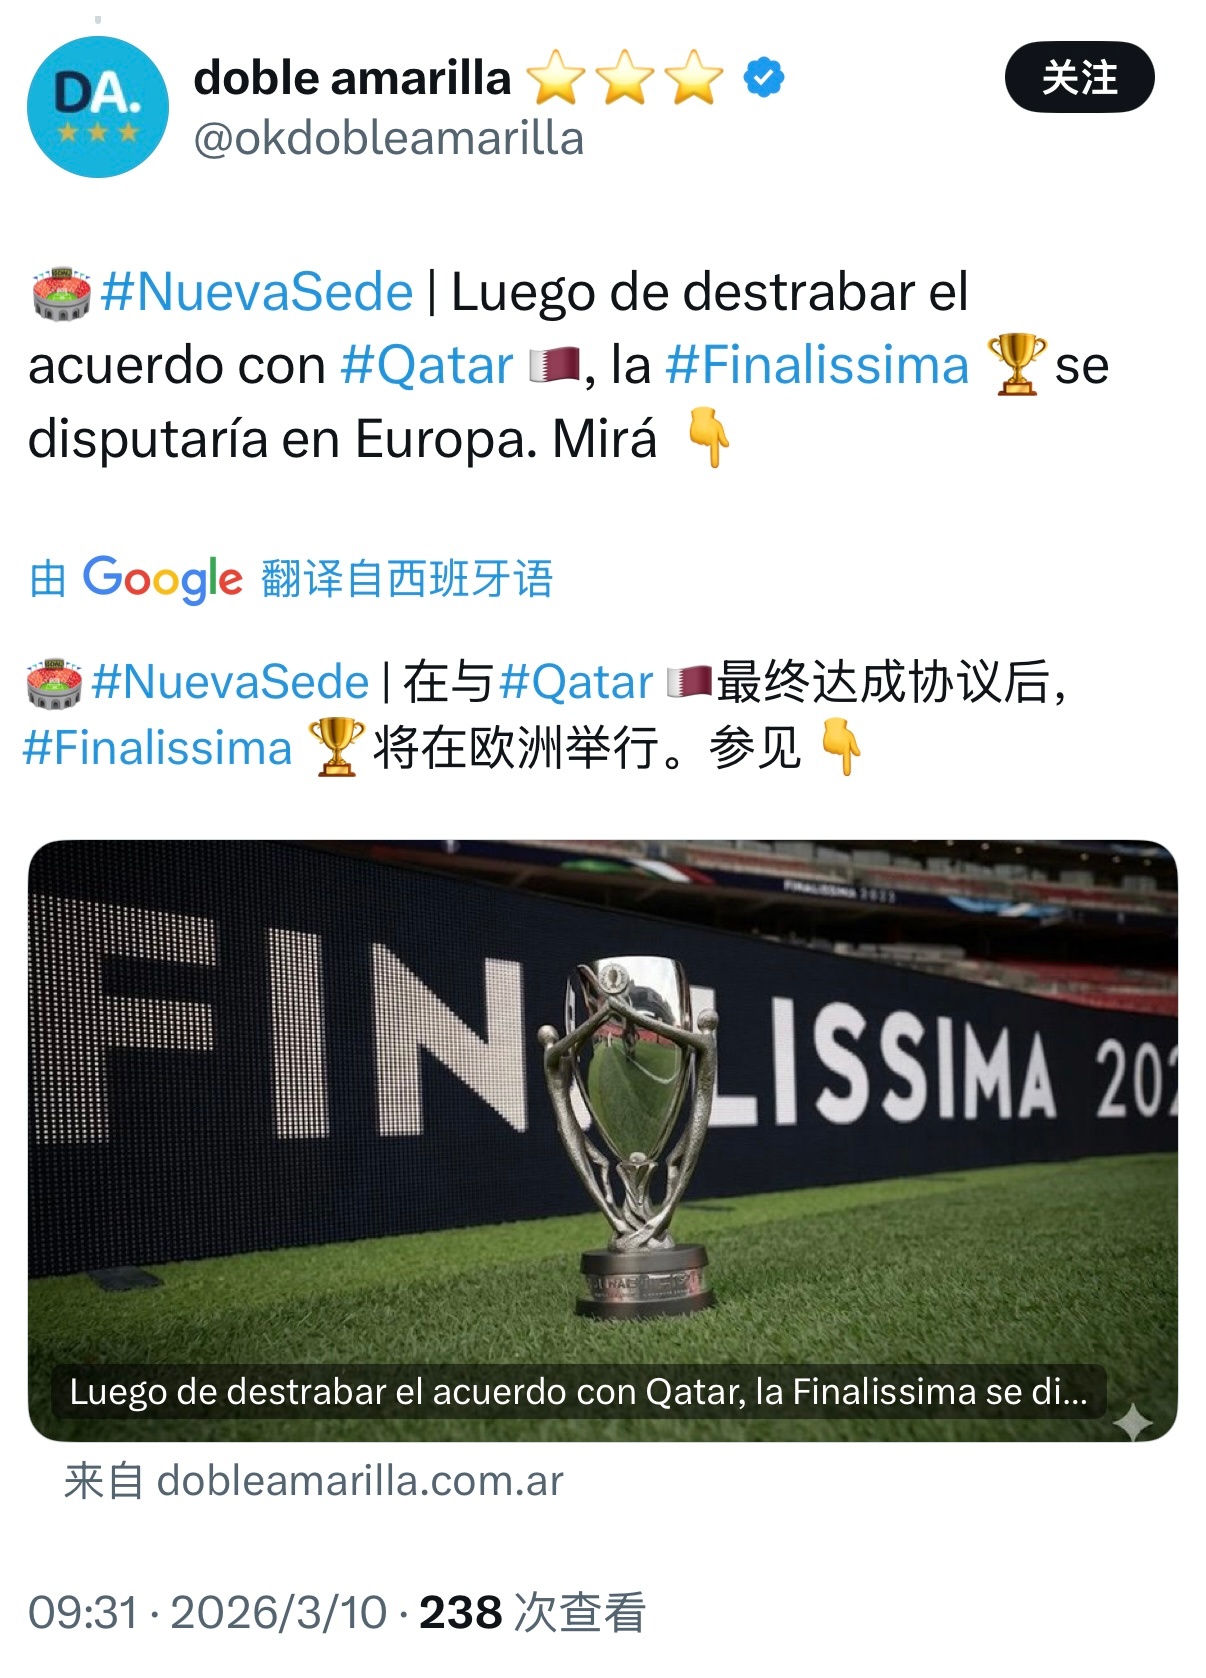
Task: Open the #NuevaSede hashtag in original text
Action: point(256,292)
